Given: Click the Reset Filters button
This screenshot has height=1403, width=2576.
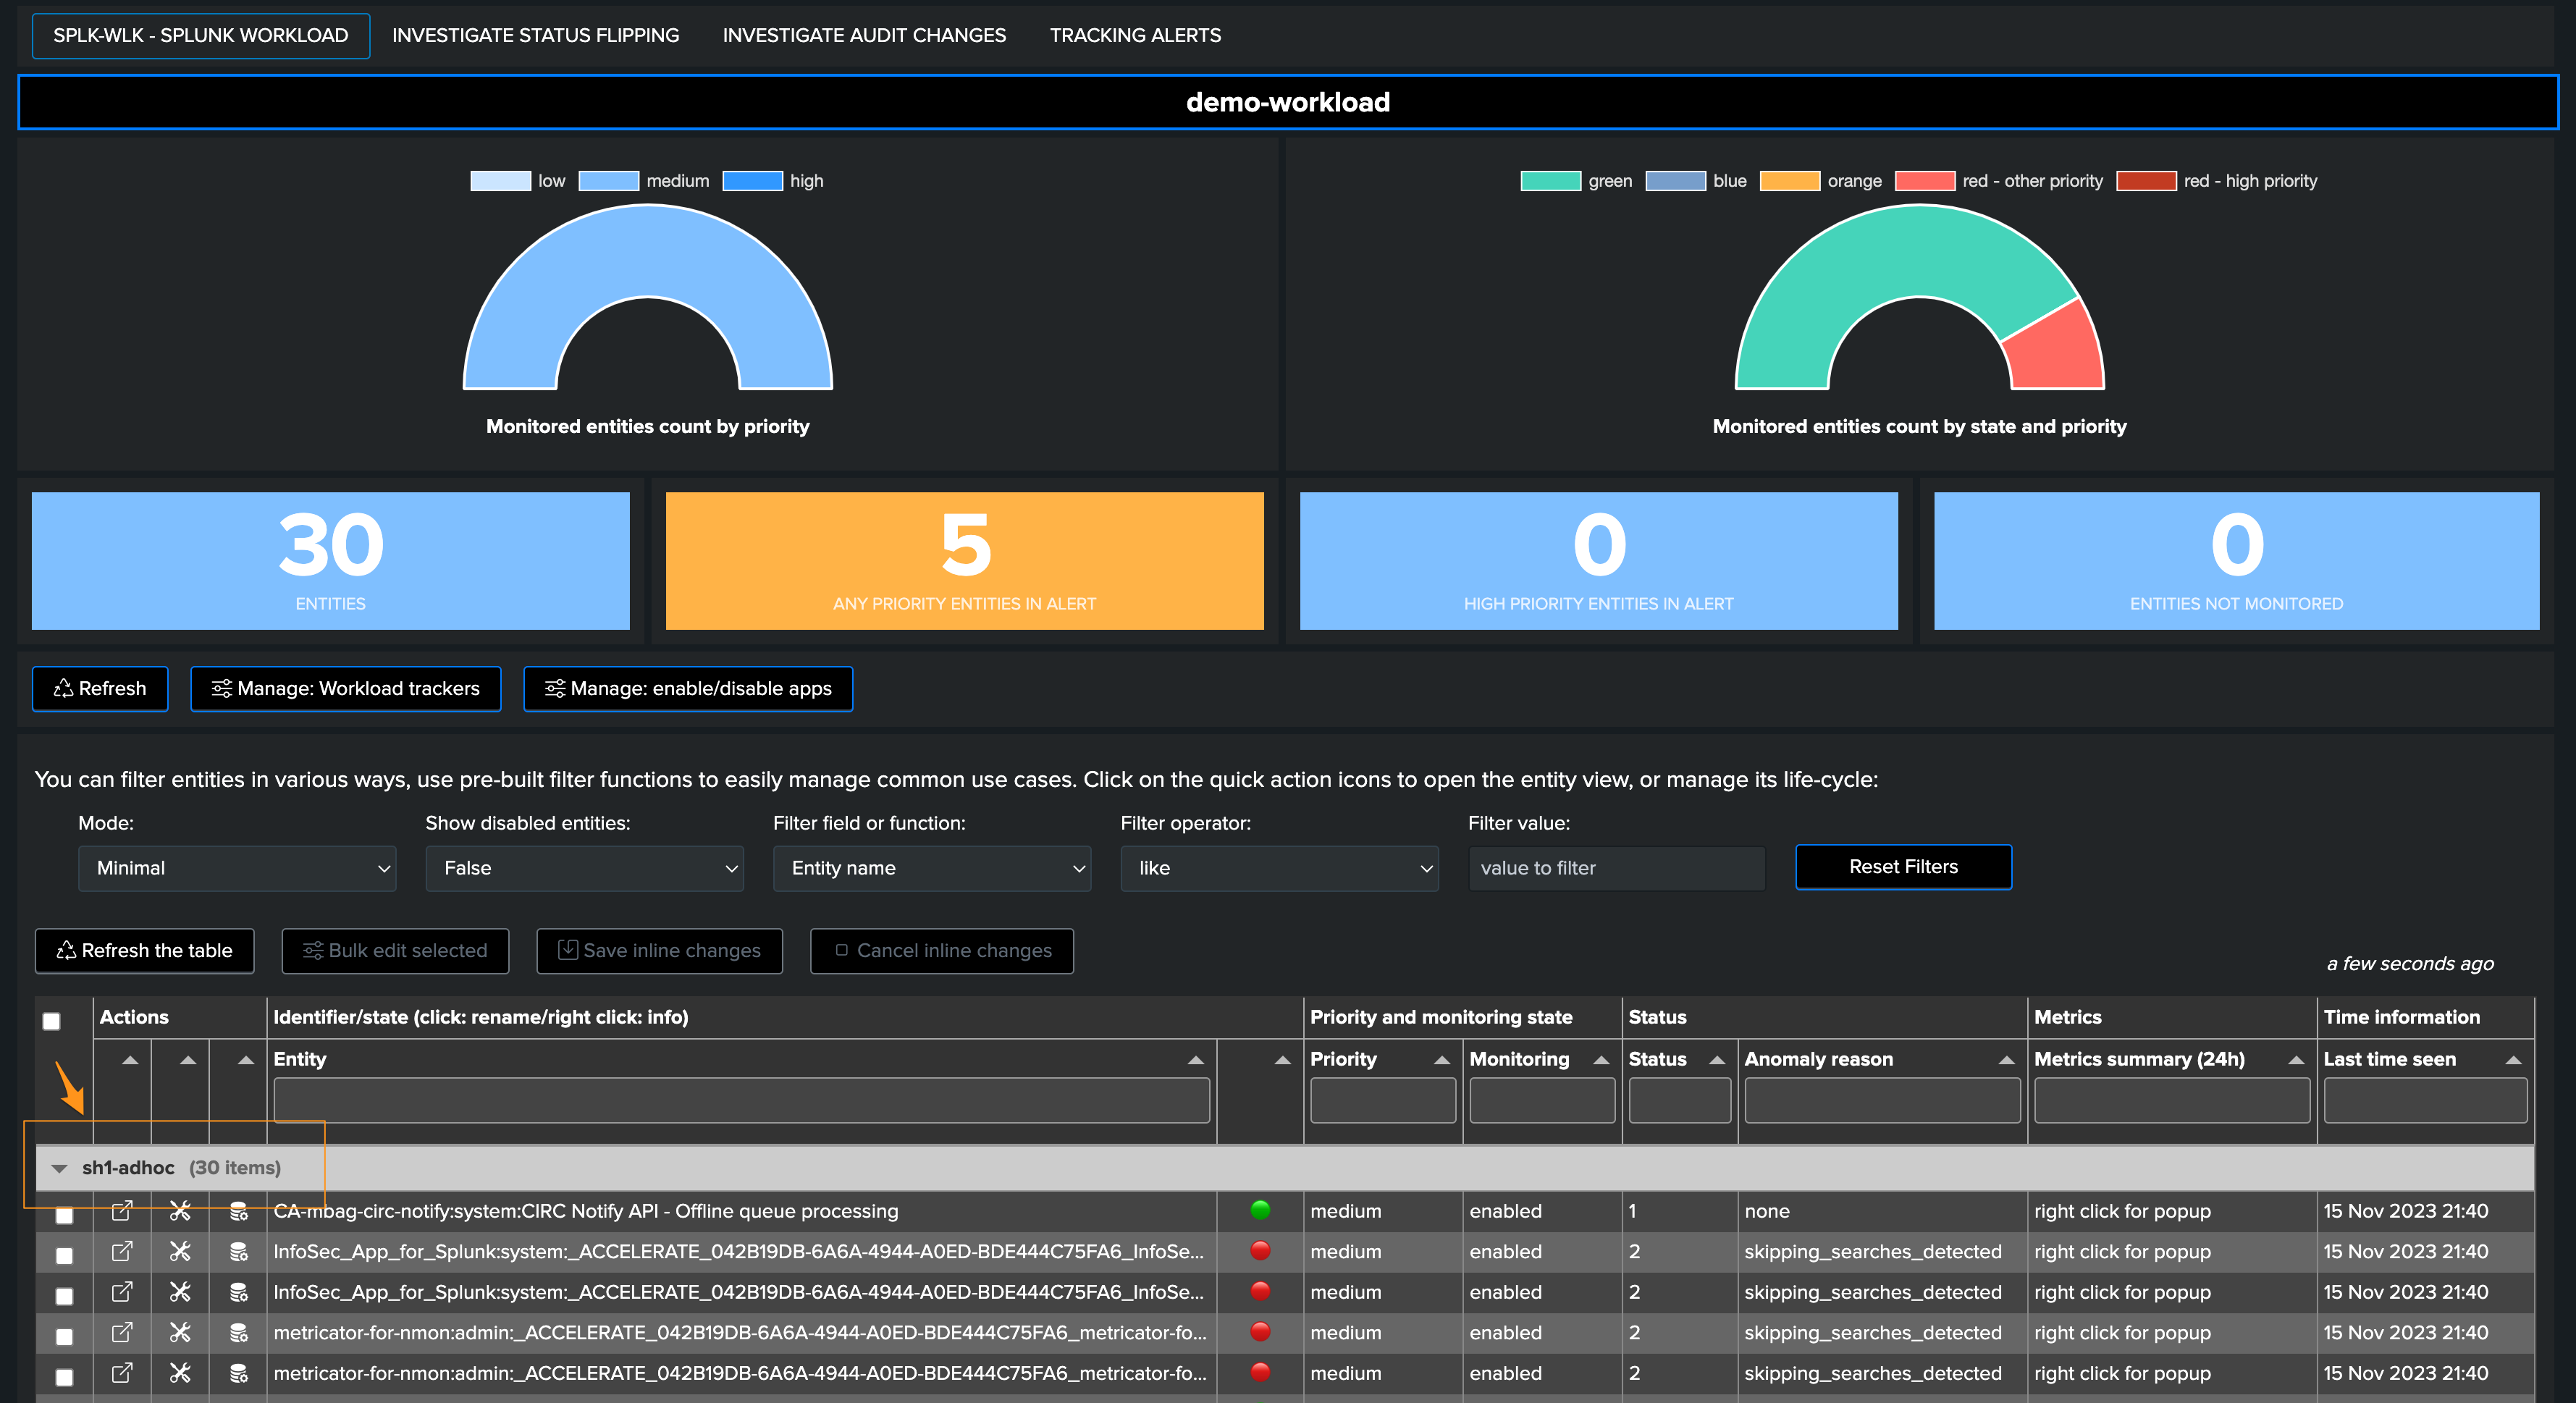Looking at the screenshot, I should (x=1903, y=867).
